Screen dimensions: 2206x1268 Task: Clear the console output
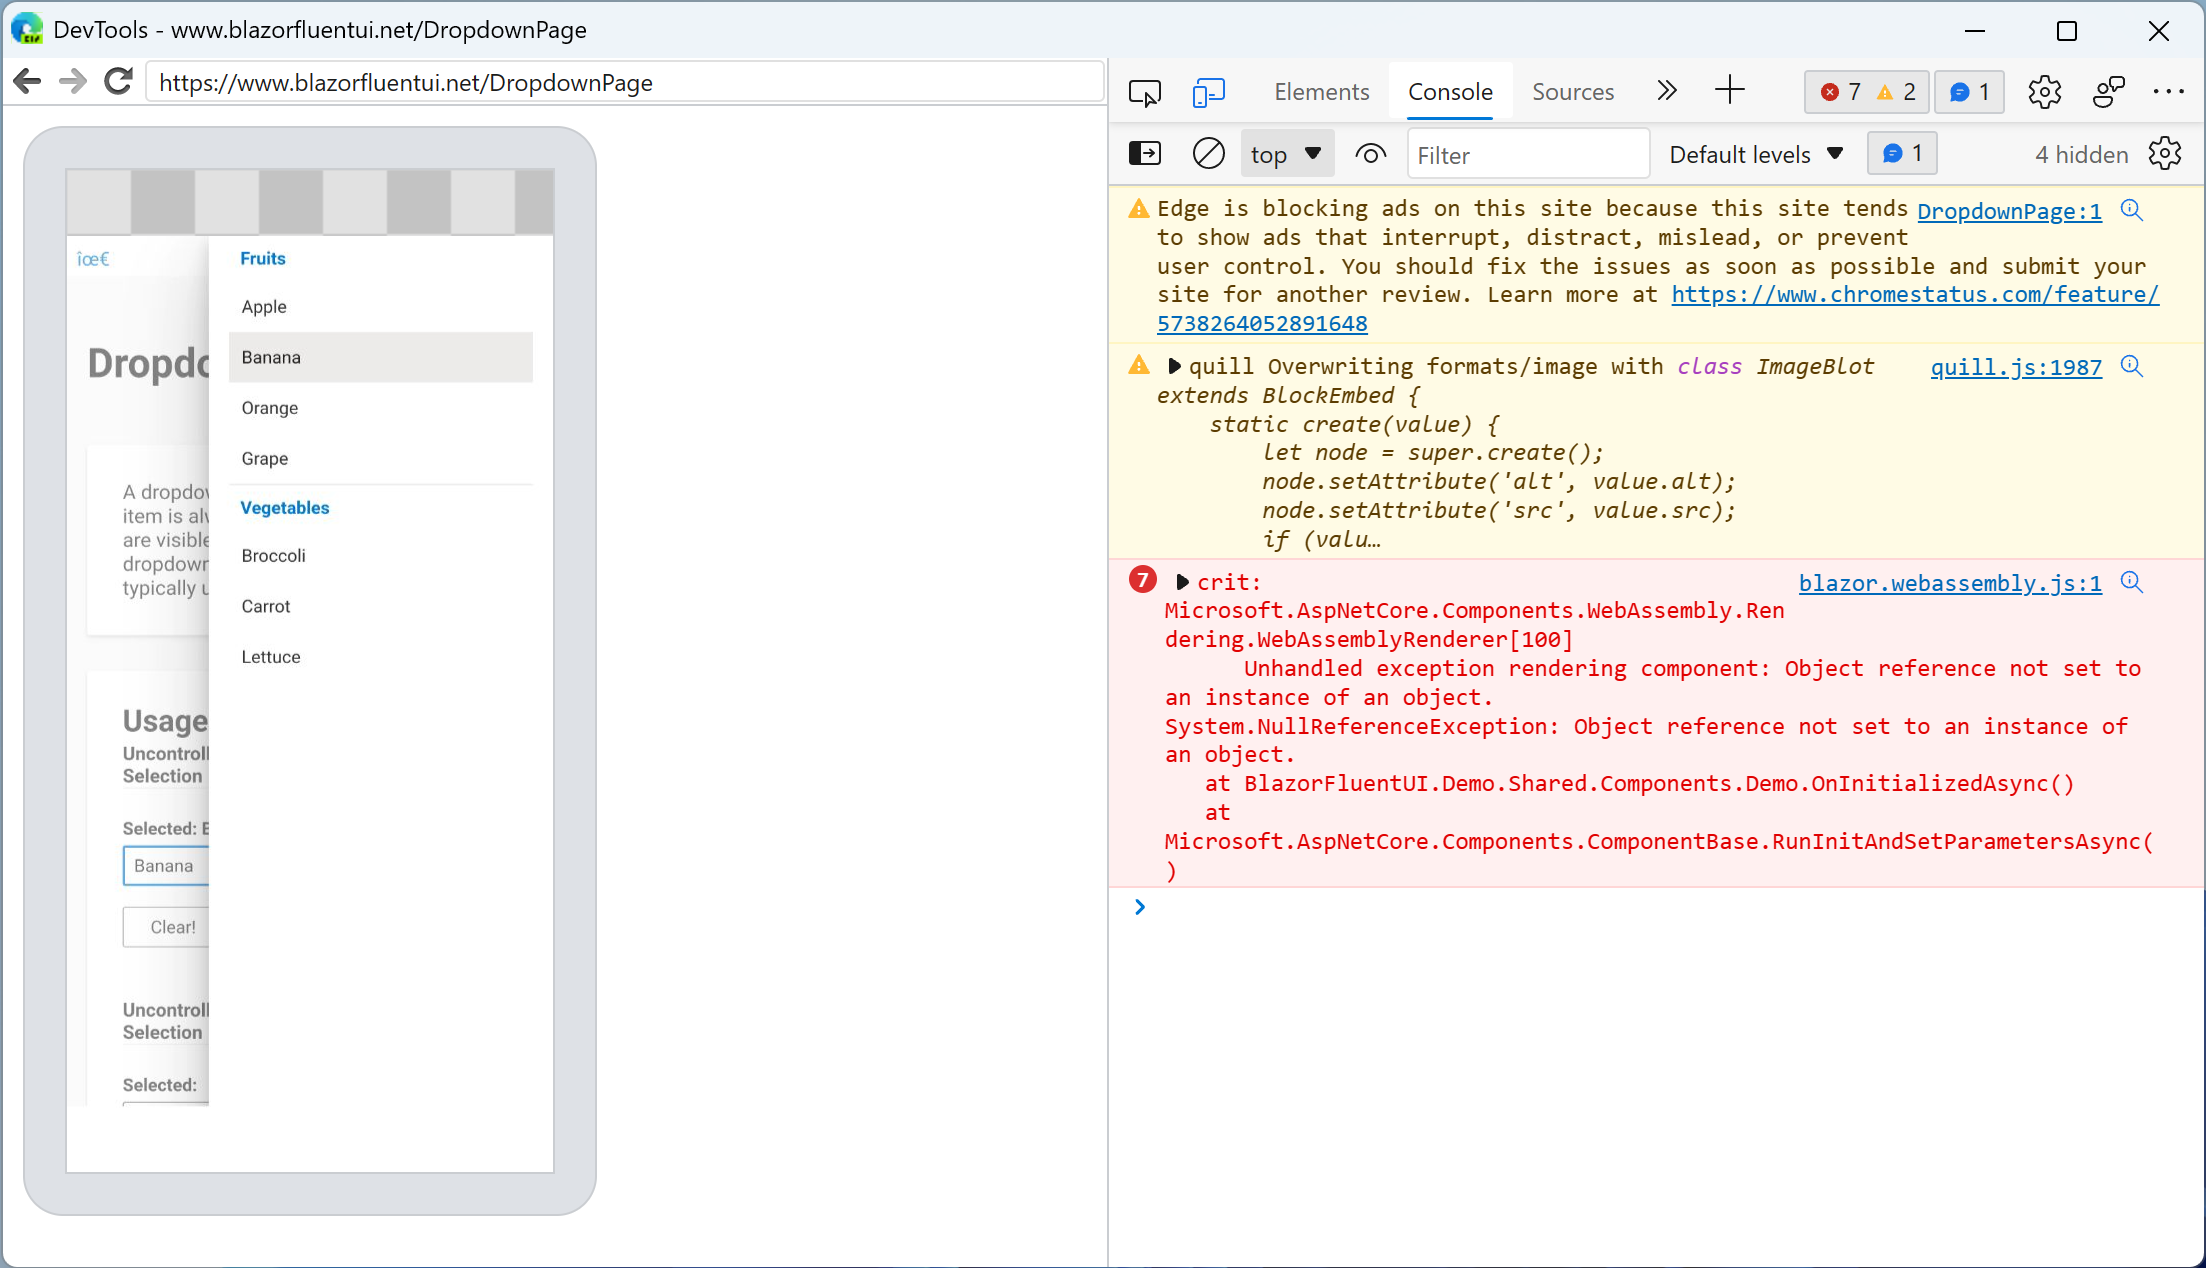pyautogui.click(x=1208, y=153)
